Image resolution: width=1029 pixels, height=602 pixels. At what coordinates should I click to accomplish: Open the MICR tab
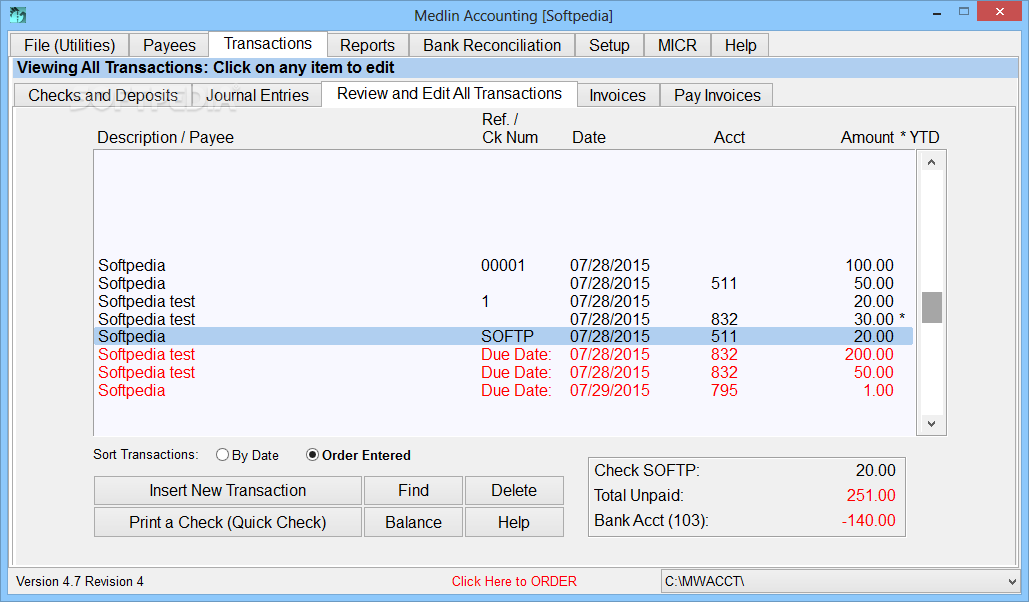[x=677, y=45]
